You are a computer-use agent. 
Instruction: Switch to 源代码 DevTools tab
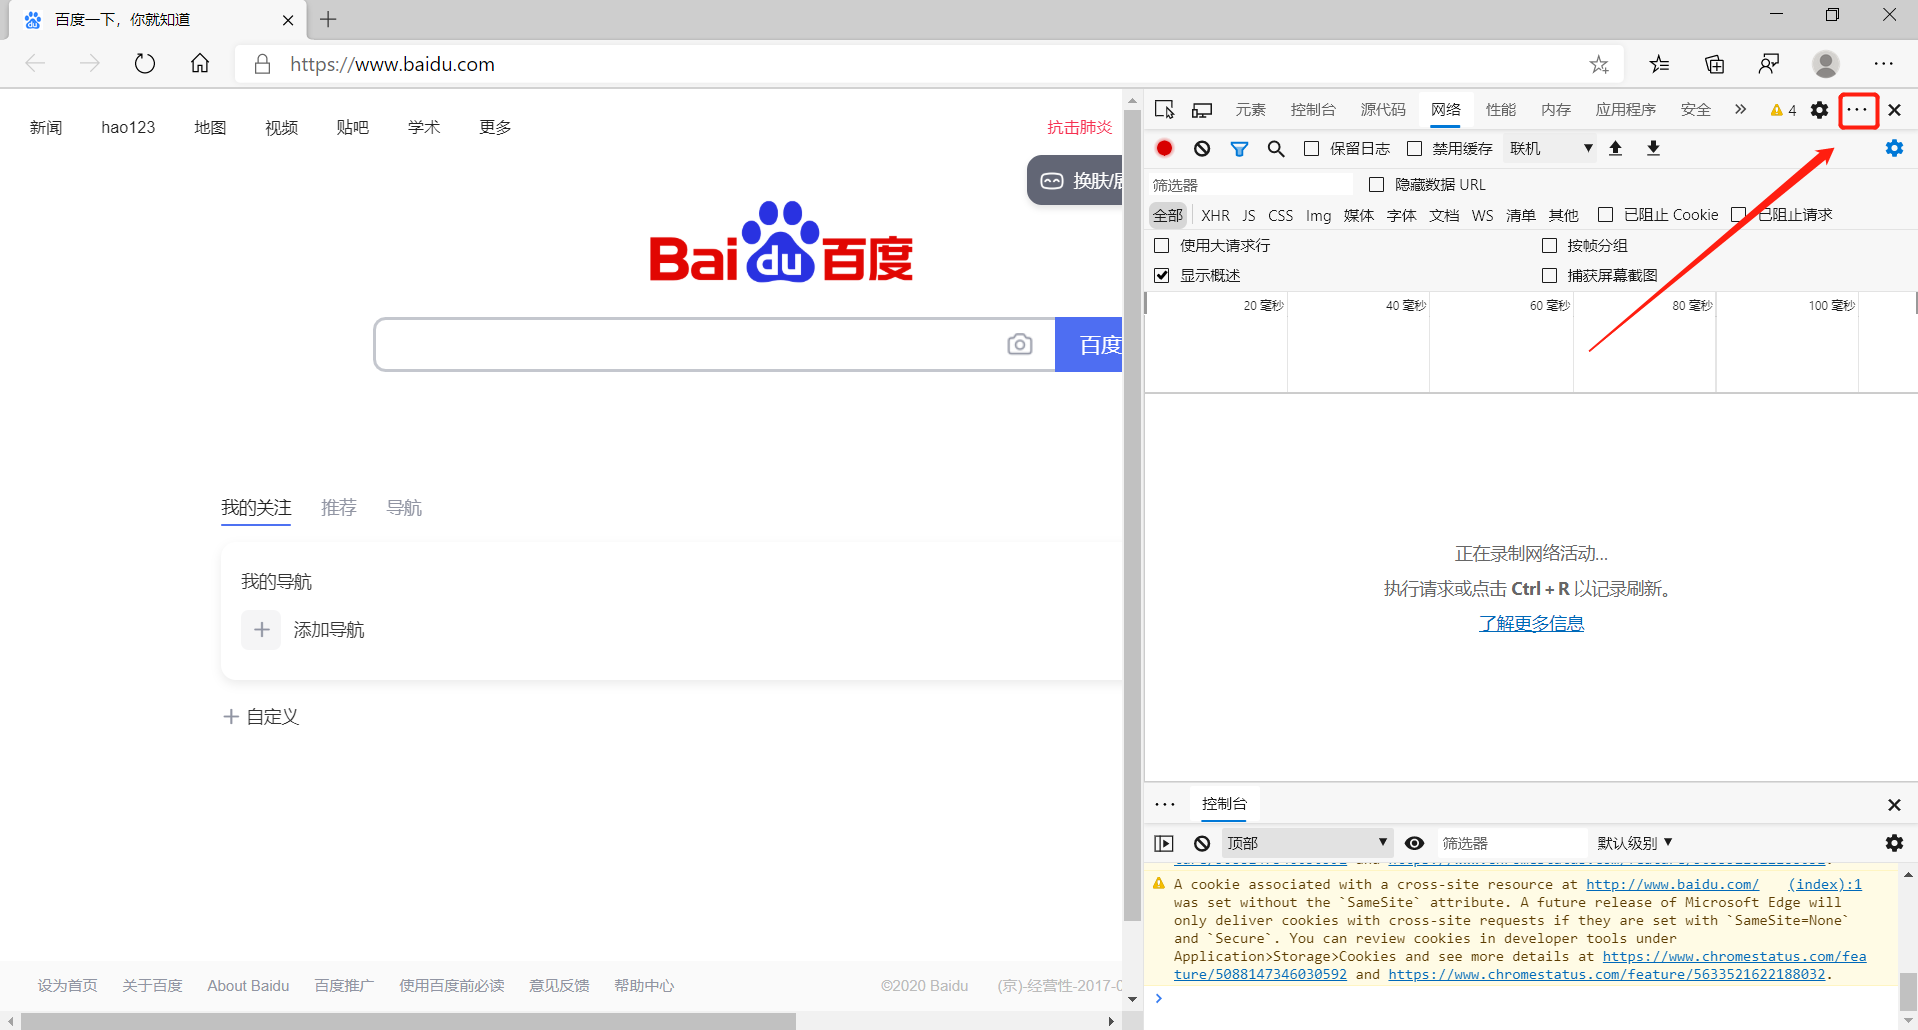coord(1383,110)
